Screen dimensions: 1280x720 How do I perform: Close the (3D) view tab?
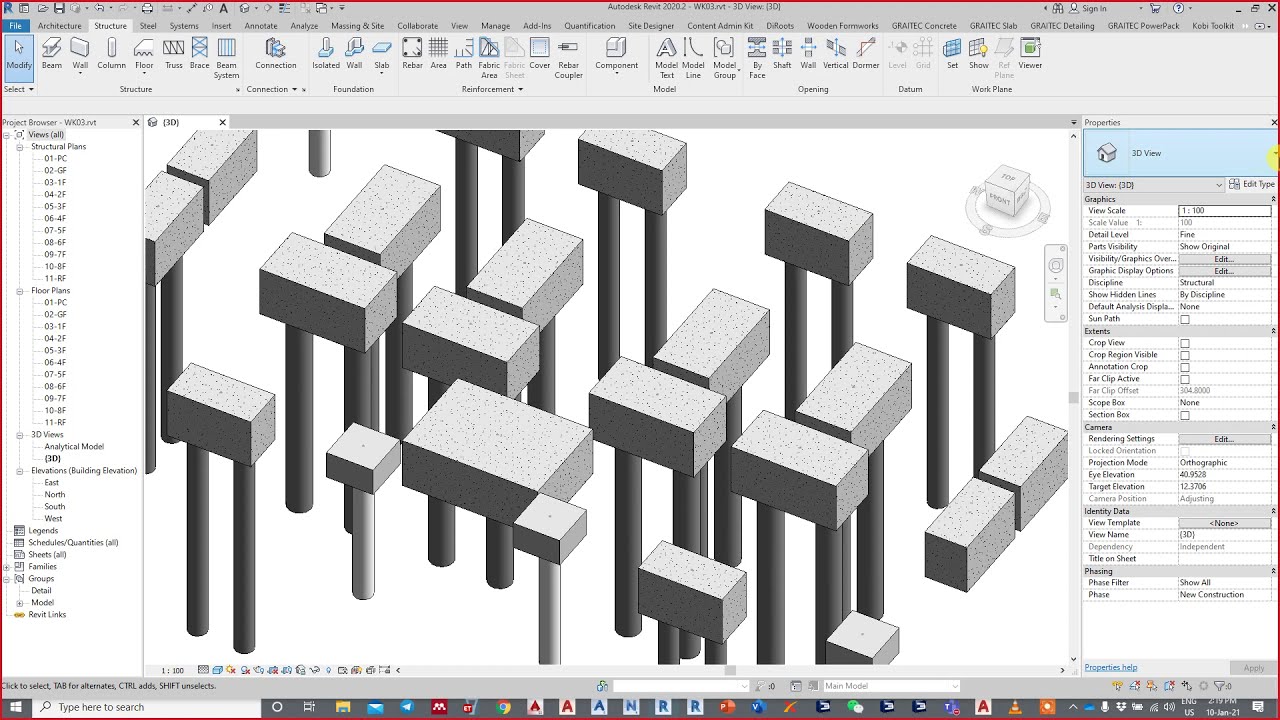[222, 122]
